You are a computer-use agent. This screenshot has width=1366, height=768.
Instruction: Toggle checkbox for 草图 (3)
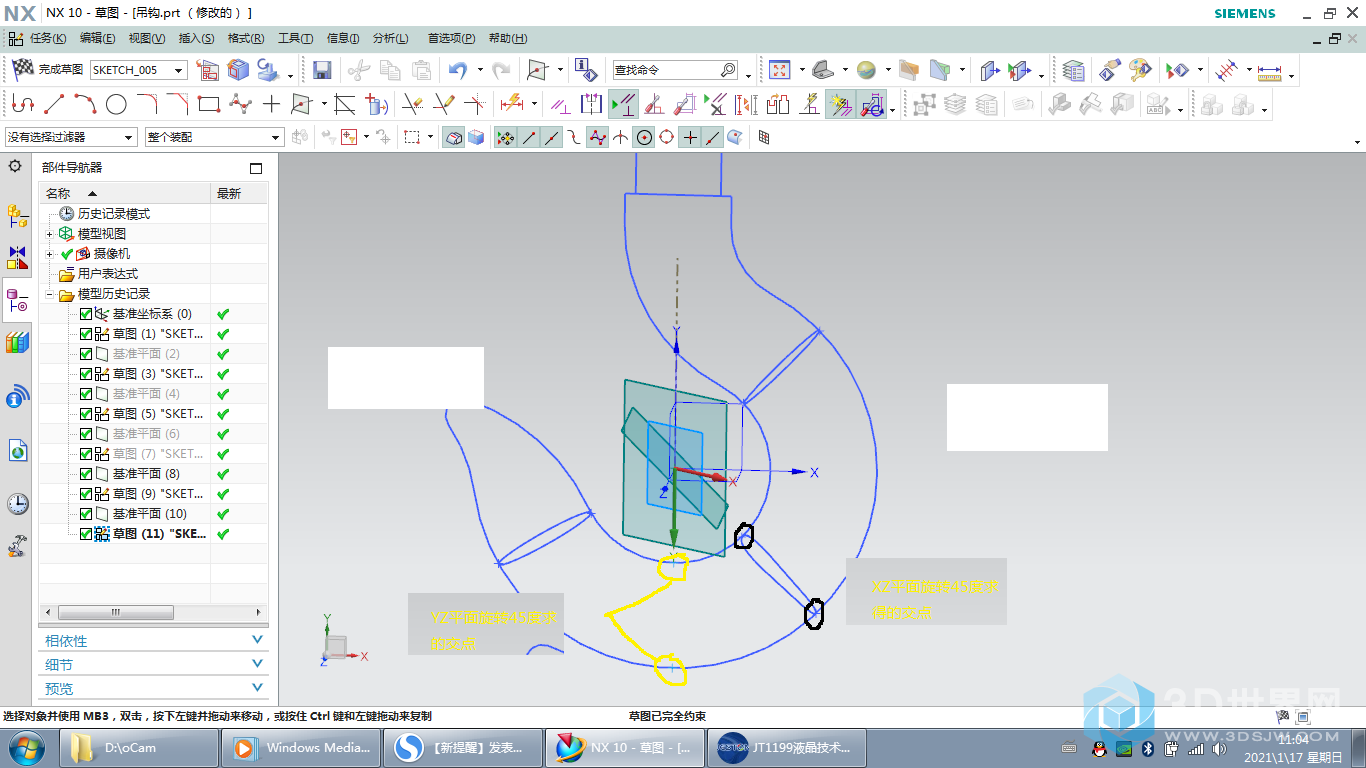click(86, 374)
